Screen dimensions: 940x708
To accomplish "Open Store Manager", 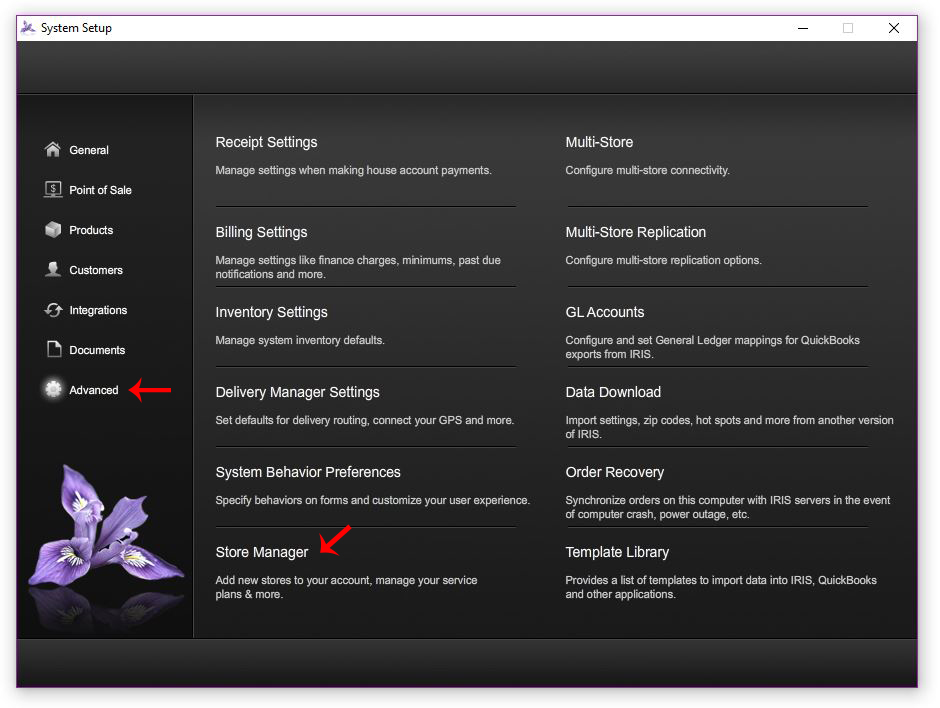I will pyautogui.click(x=262, y=552).
